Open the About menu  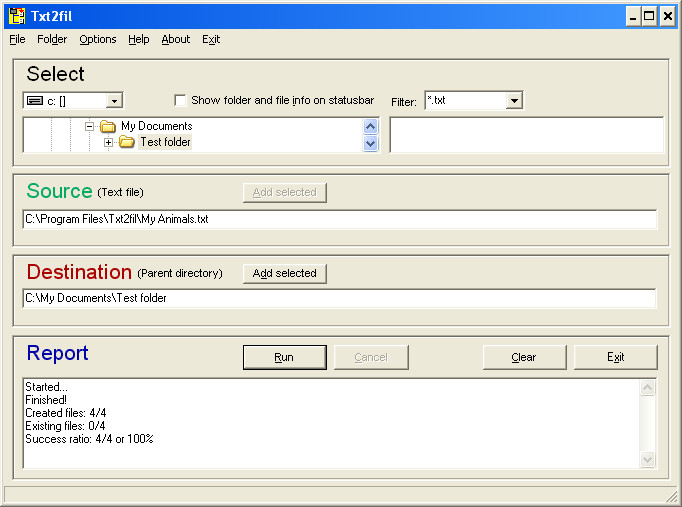[x=175, y=39]
